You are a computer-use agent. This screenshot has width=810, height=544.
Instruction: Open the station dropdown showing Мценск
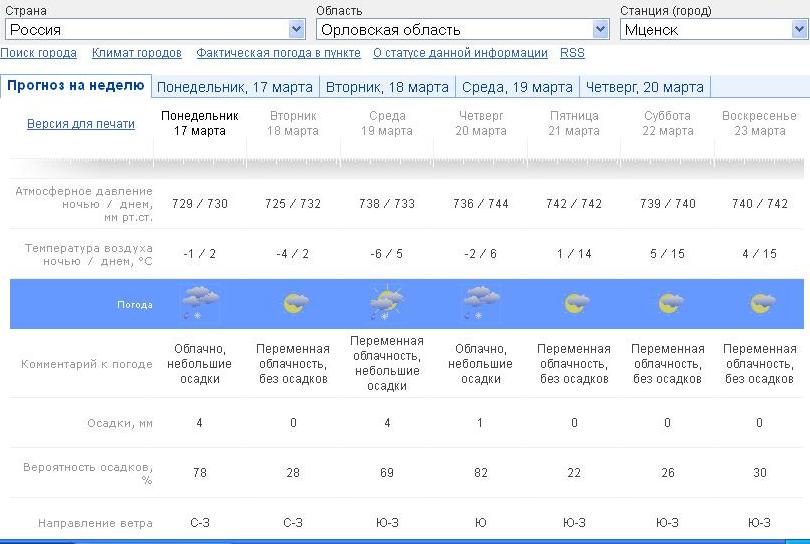[712, 30]
